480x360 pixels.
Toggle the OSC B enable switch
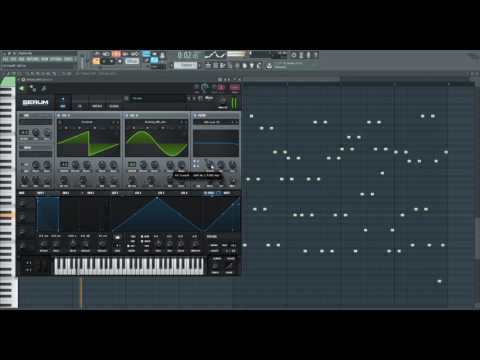point(127,115)
